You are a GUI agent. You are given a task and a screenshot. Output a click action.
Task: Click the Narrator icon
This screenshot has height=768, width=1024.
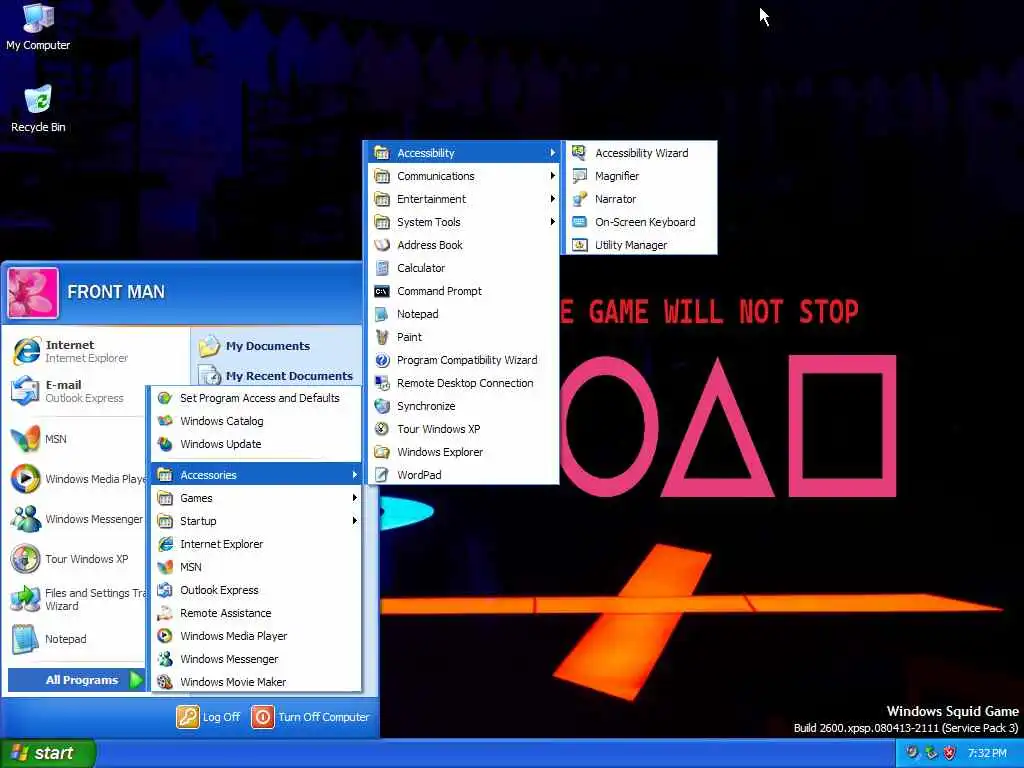coord(579,199)
